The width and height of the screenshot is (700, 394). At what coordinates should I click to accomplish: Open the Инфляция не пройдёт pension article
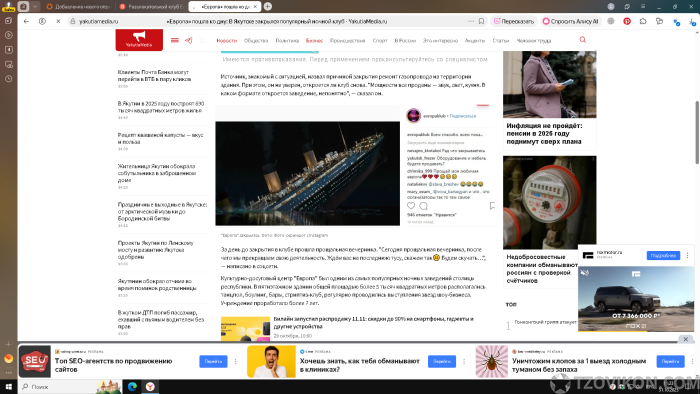pyautogui.click(x=544, y=133)
